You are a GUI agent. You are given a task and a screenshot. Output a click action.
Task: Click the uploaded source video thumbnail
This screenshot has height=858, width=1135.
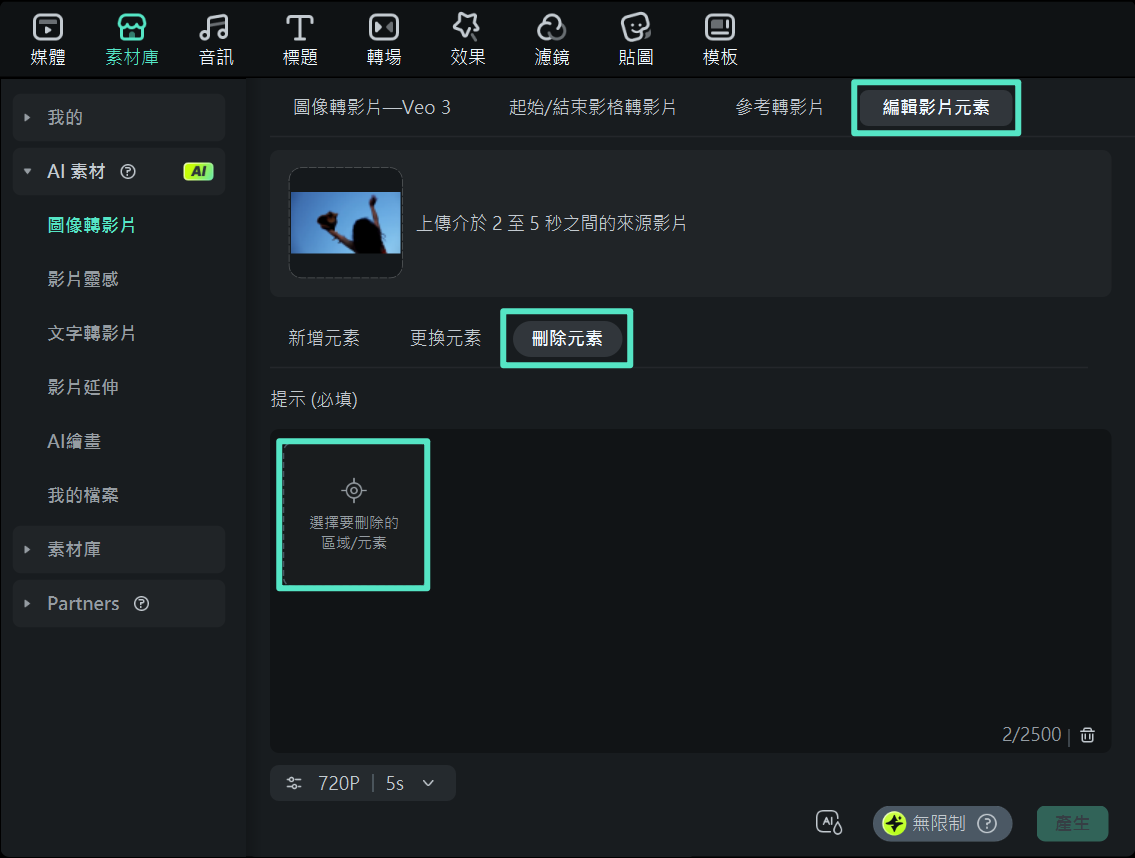(345, 222)
